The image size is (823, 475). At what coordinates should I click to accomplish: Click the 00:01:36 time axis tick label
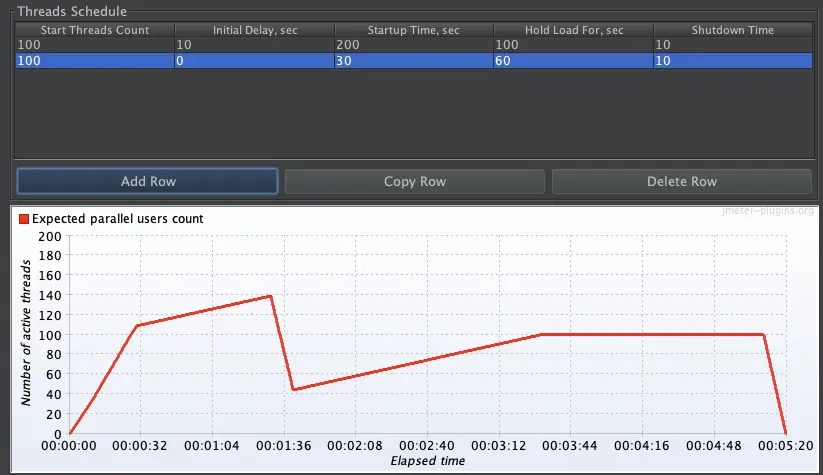pyautogui.click(x=283, y=446)
